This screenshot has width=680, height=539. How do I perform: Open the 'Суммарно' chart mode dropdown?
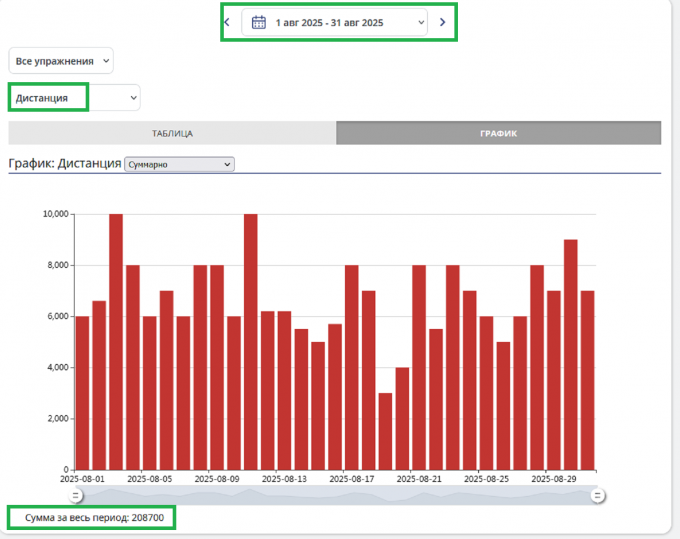click(178, 164)
